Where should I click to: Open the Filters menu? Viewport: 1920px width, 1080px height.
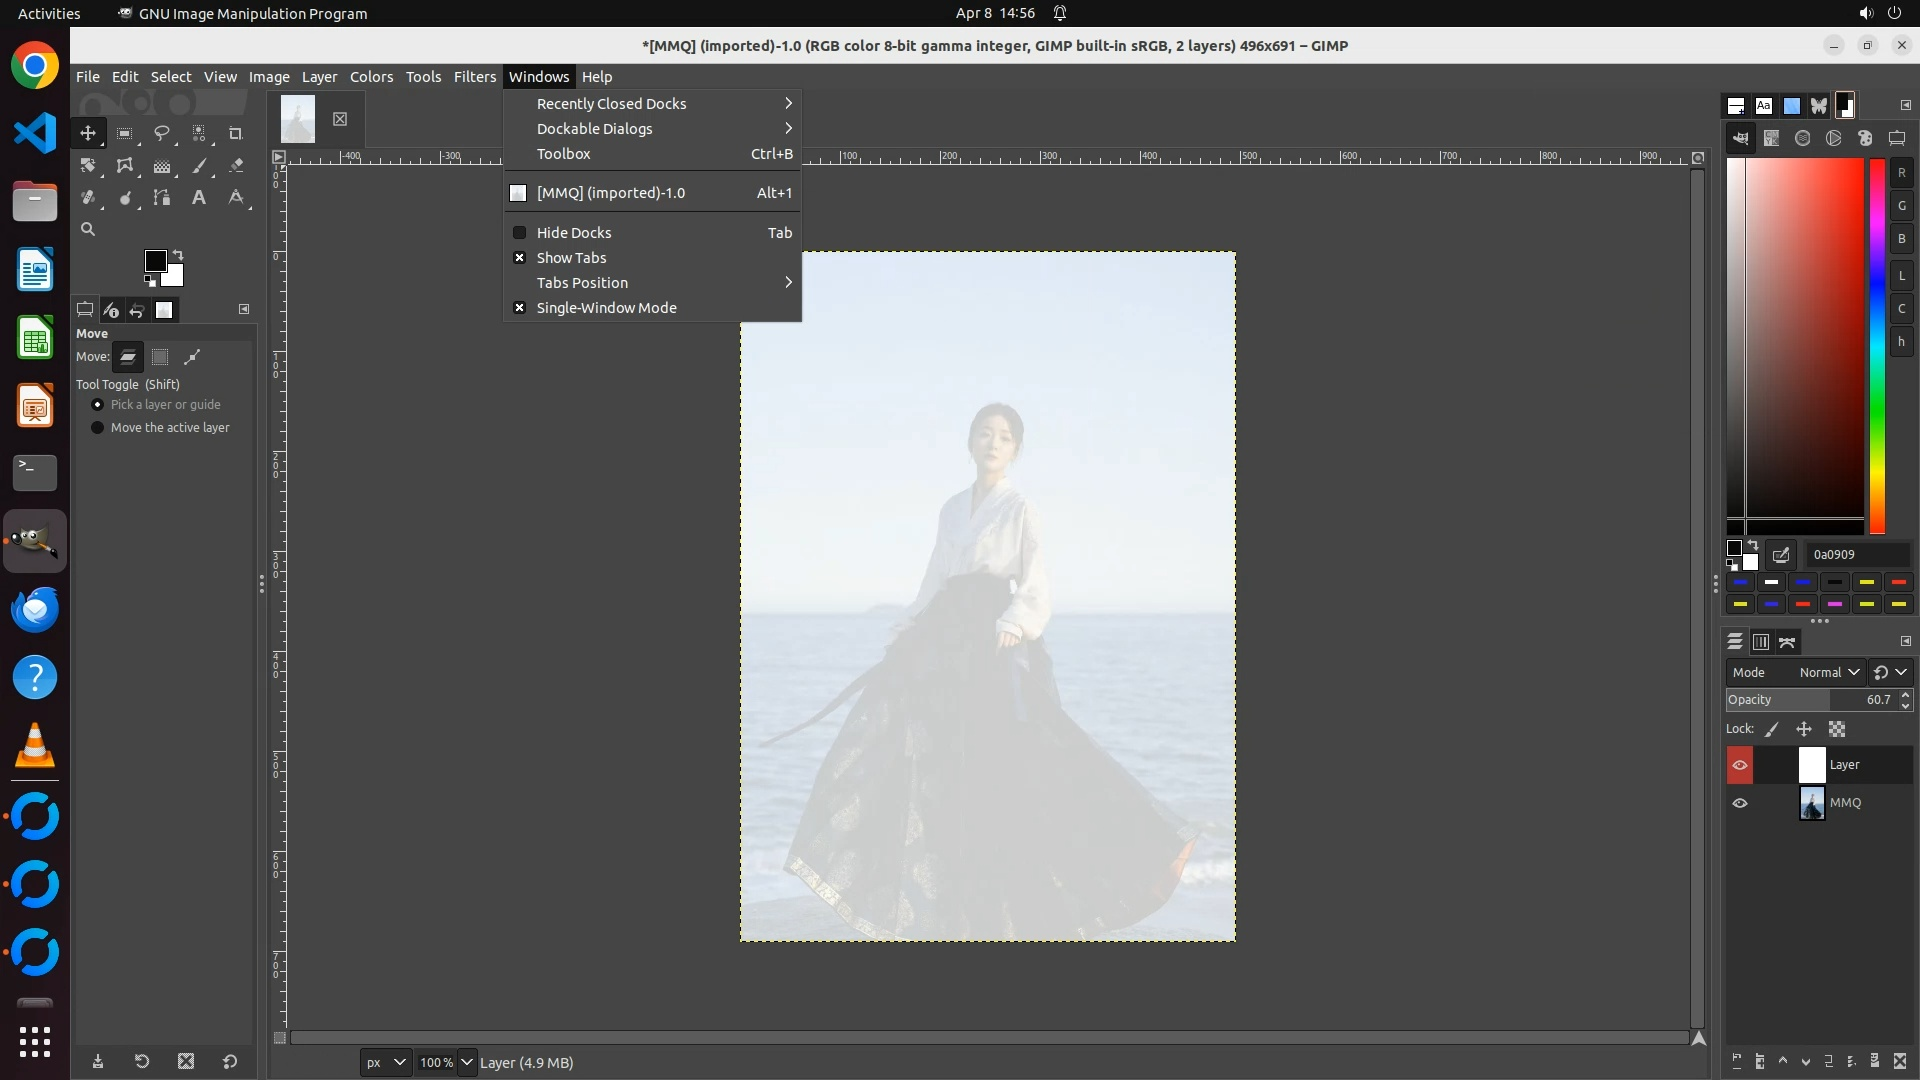(474, 77)
